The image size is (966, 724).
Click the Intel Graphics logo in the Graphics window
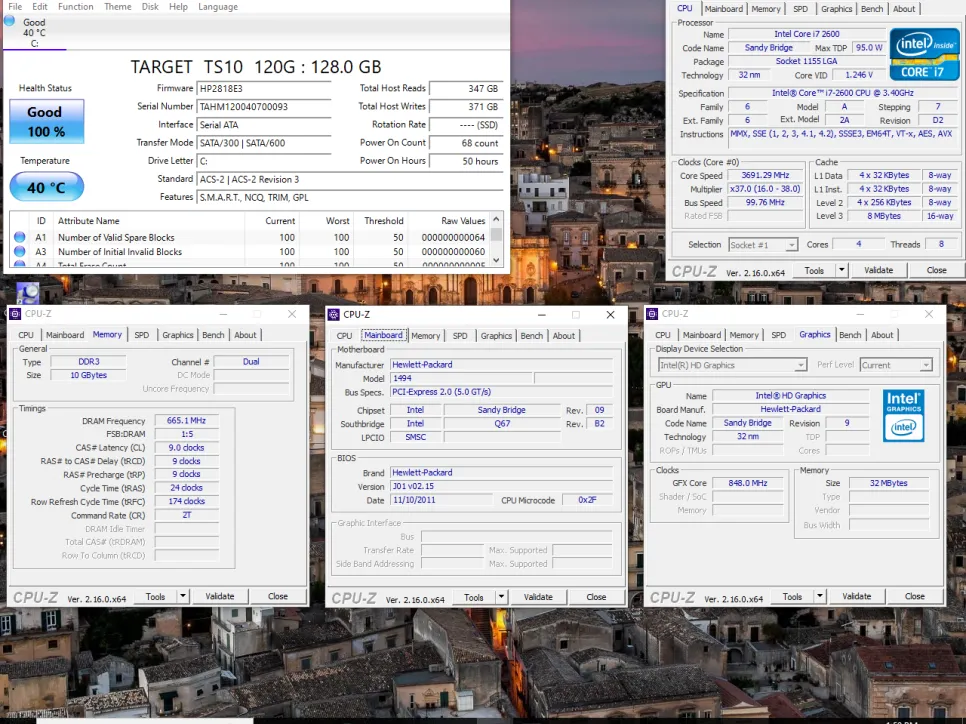pos(904,415)
